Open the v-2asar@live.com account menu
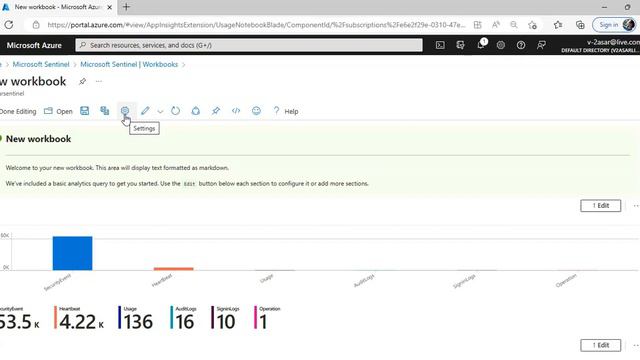Image resolution: width=640 pixels, height=360 pixels. 600,45
